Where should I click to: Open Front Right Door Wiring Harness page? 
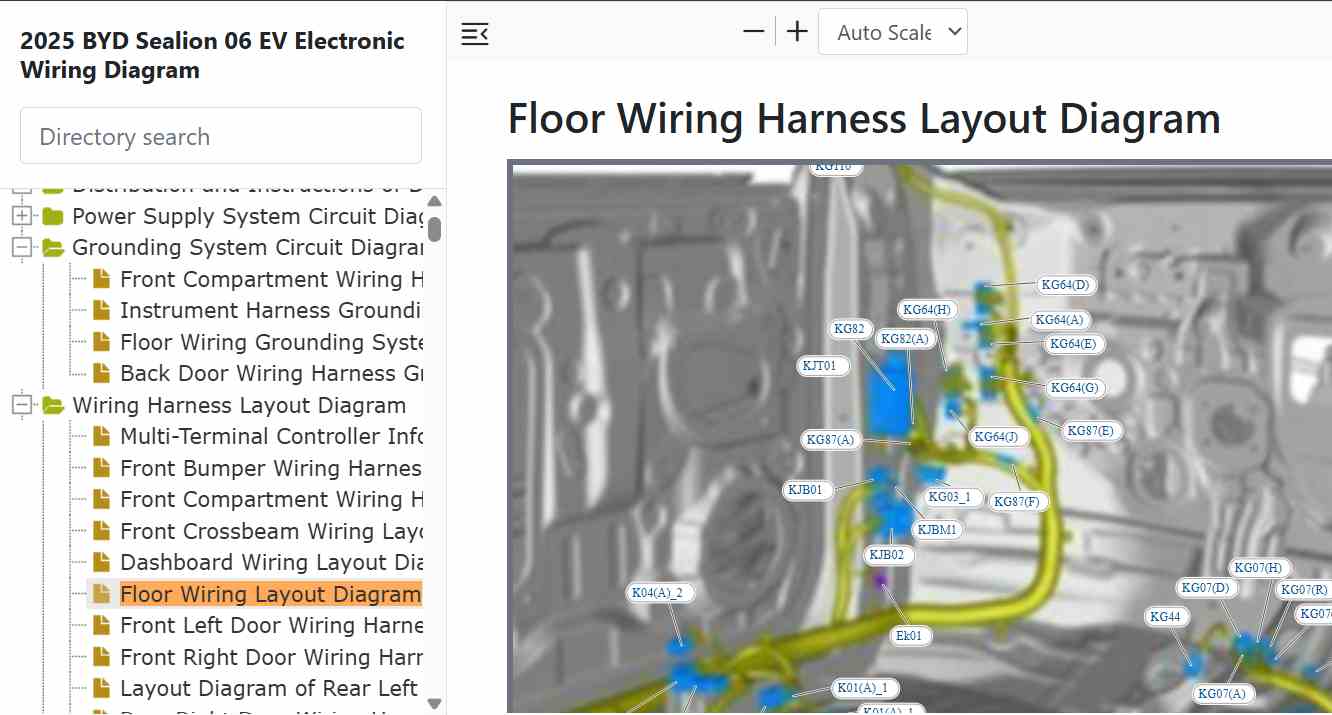272,657
